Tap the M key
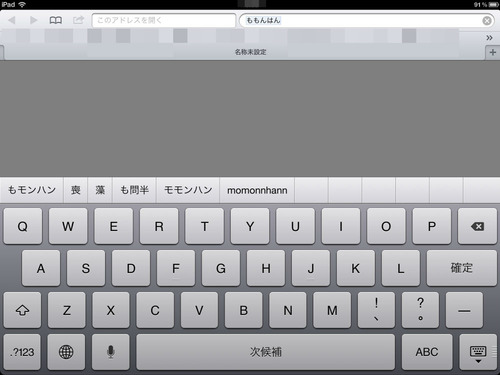Image resolution: width=500 pixels, height=375 pixels. [332, 310]
